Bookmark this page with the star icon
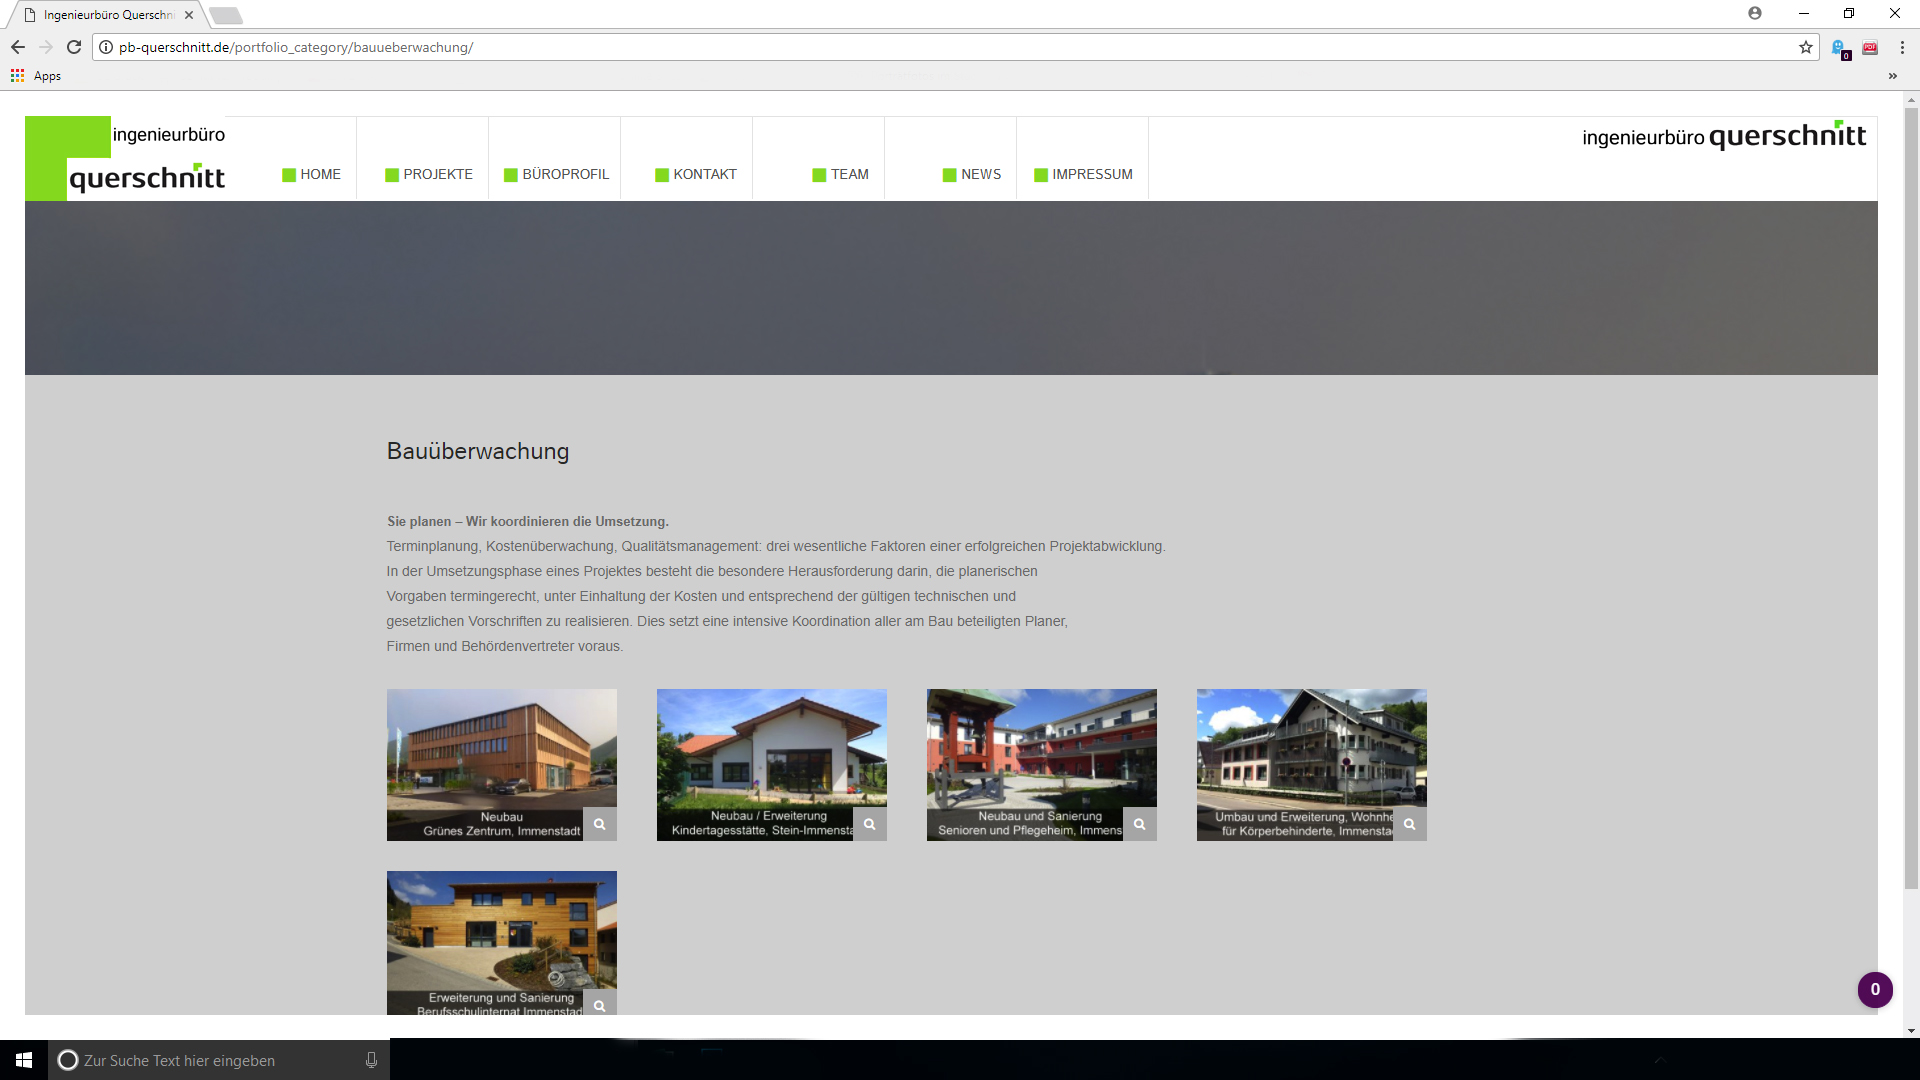Screen dimensions: 1920x1080 [x=1806, y=47]
